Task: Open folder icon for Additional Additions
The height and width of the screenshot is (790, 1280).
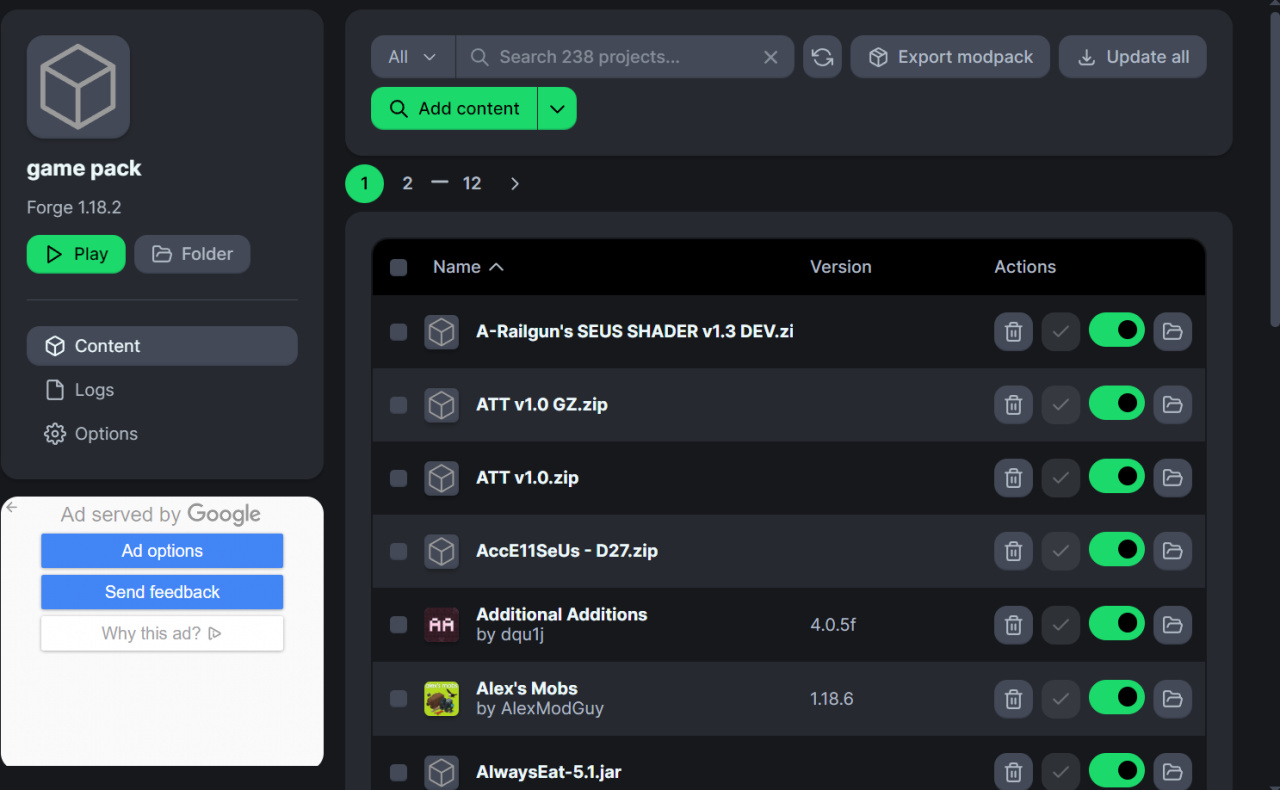Action: (1172, 625)
